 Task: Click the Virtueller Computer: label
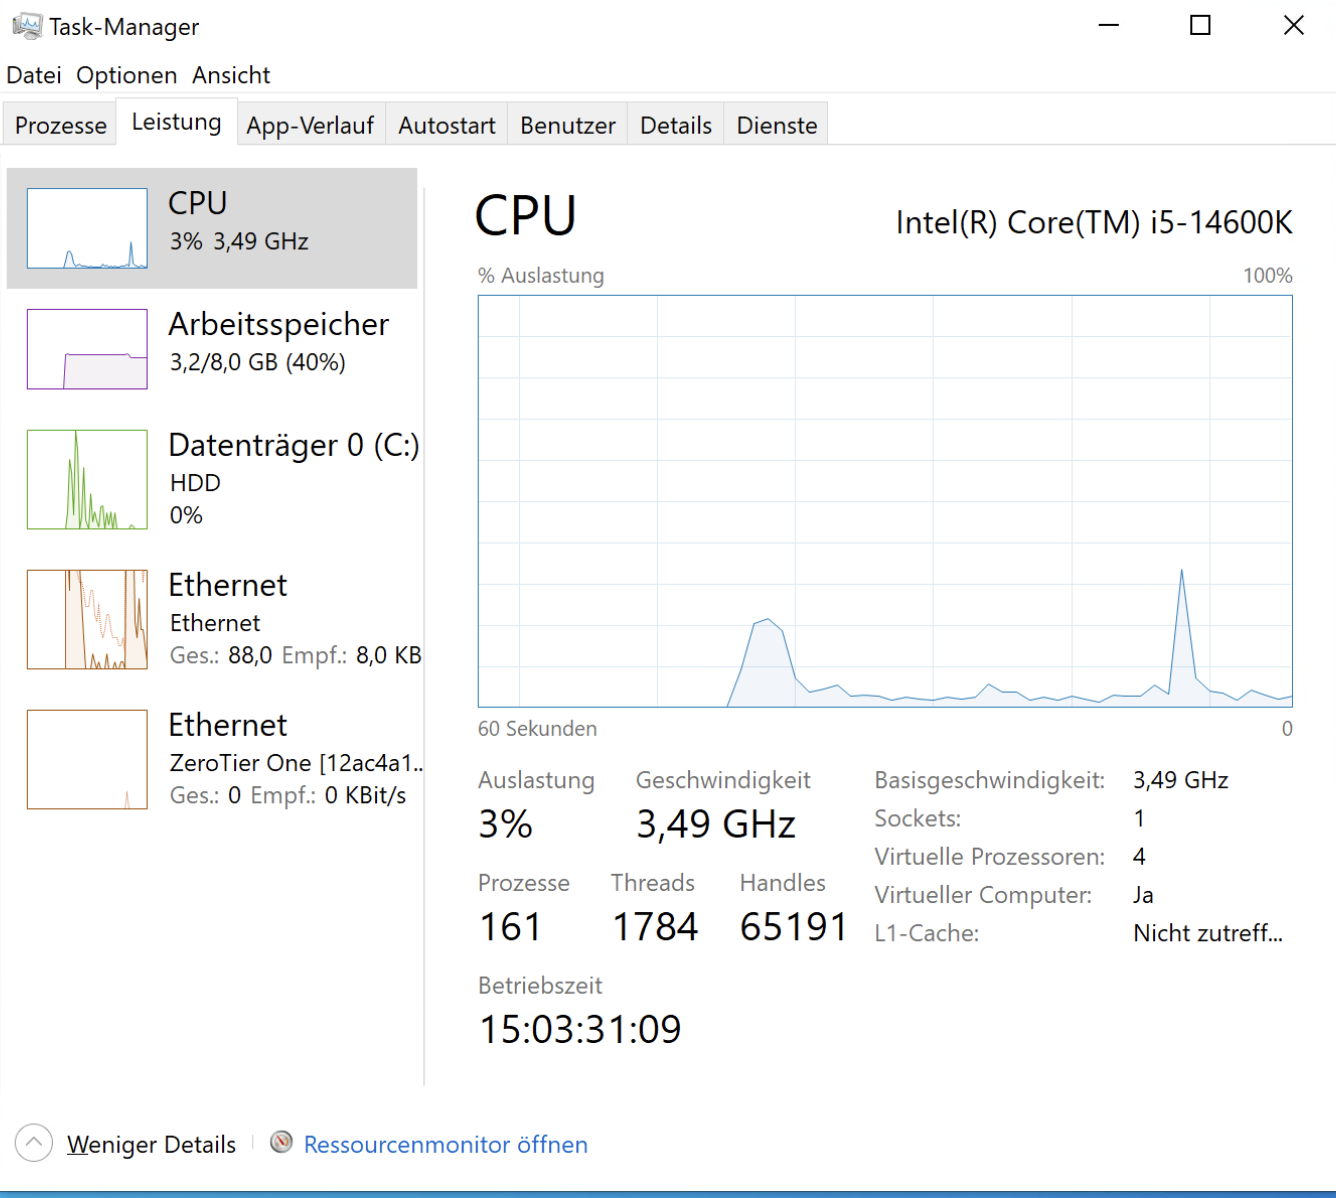pyautogui.click(x=983, y=895)
